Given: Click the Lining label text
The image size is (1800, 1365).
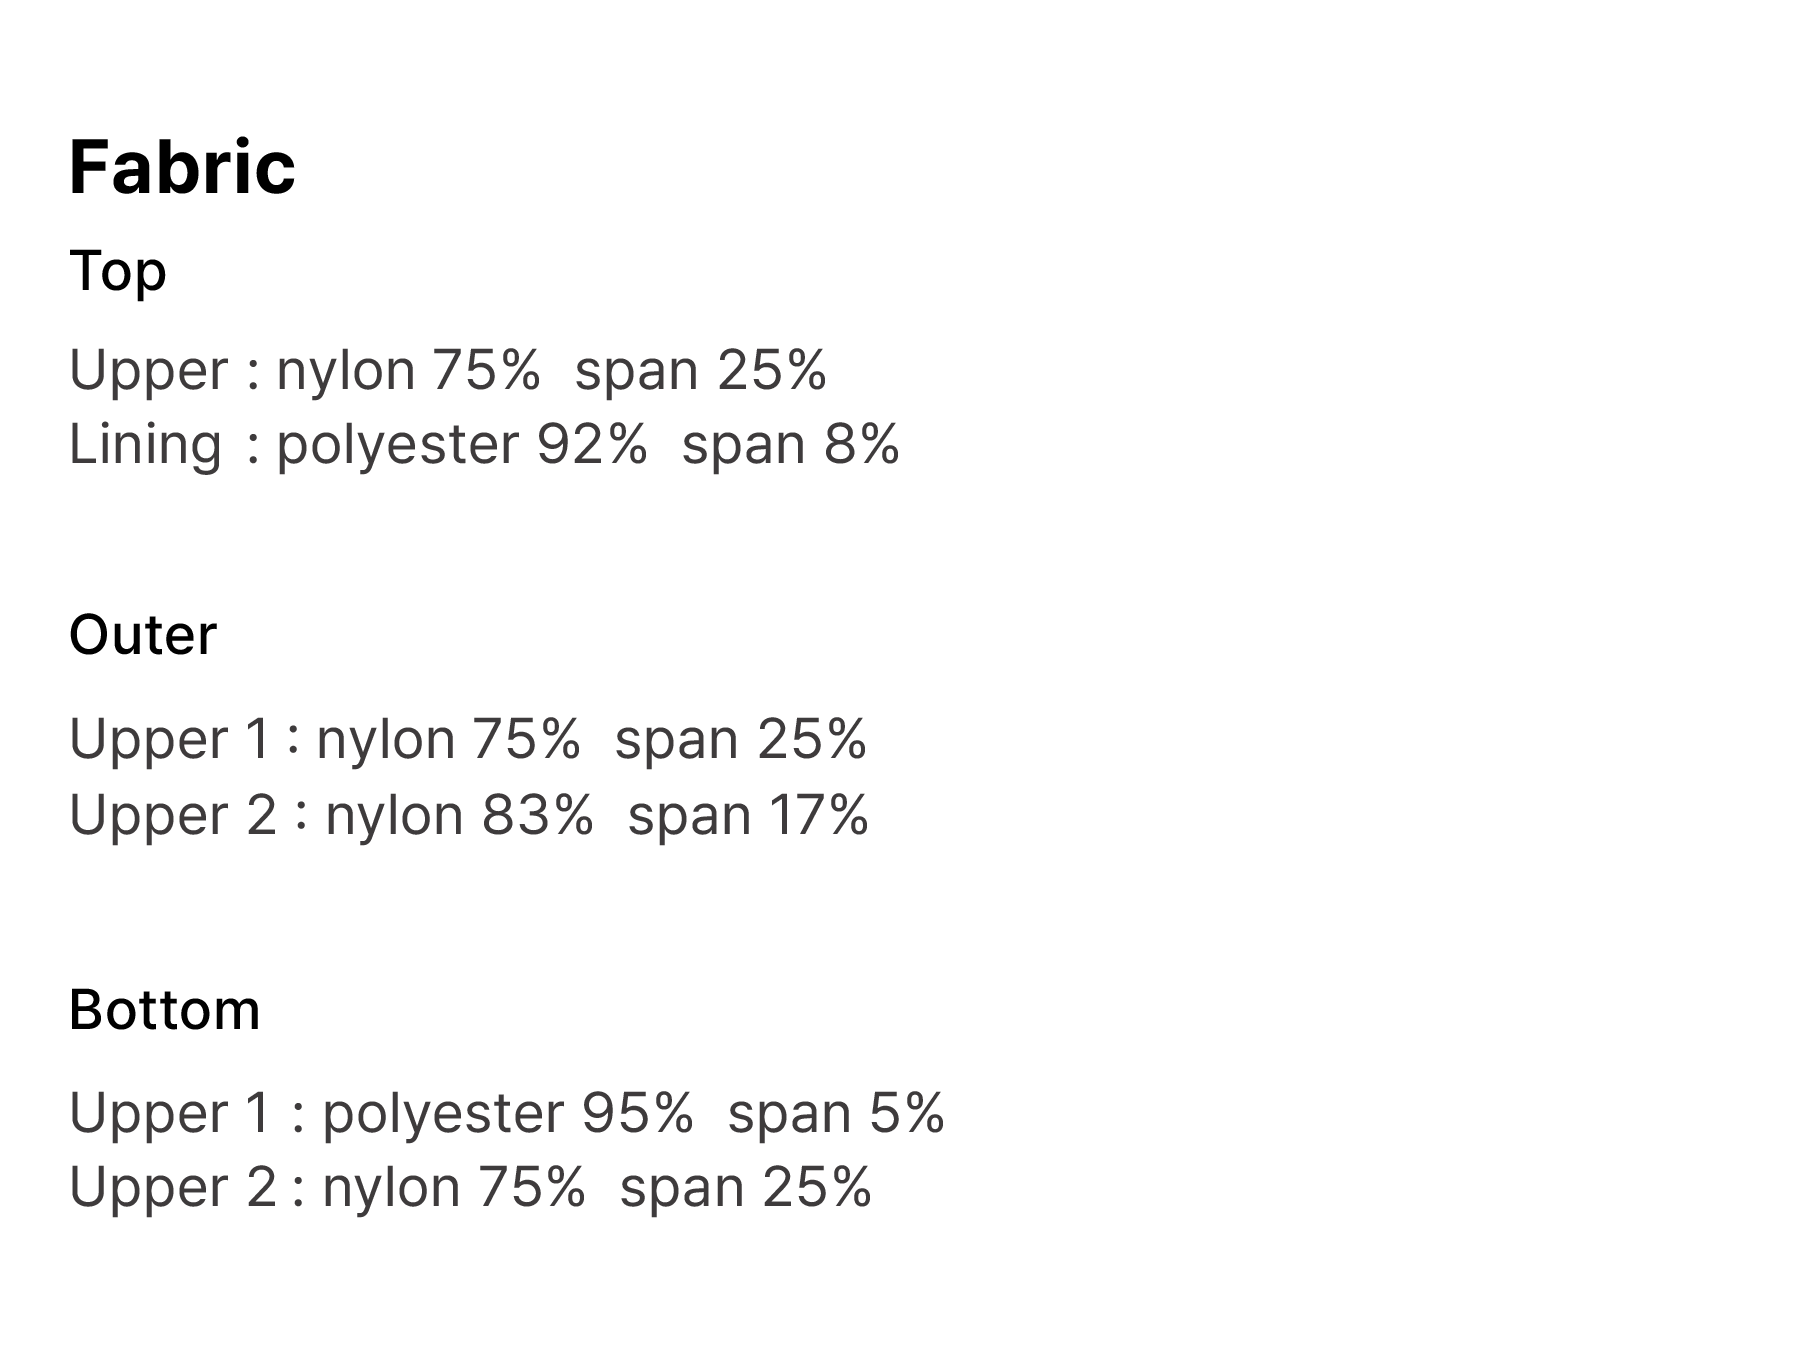Looking at the screenshot, I should coord(145,444).
